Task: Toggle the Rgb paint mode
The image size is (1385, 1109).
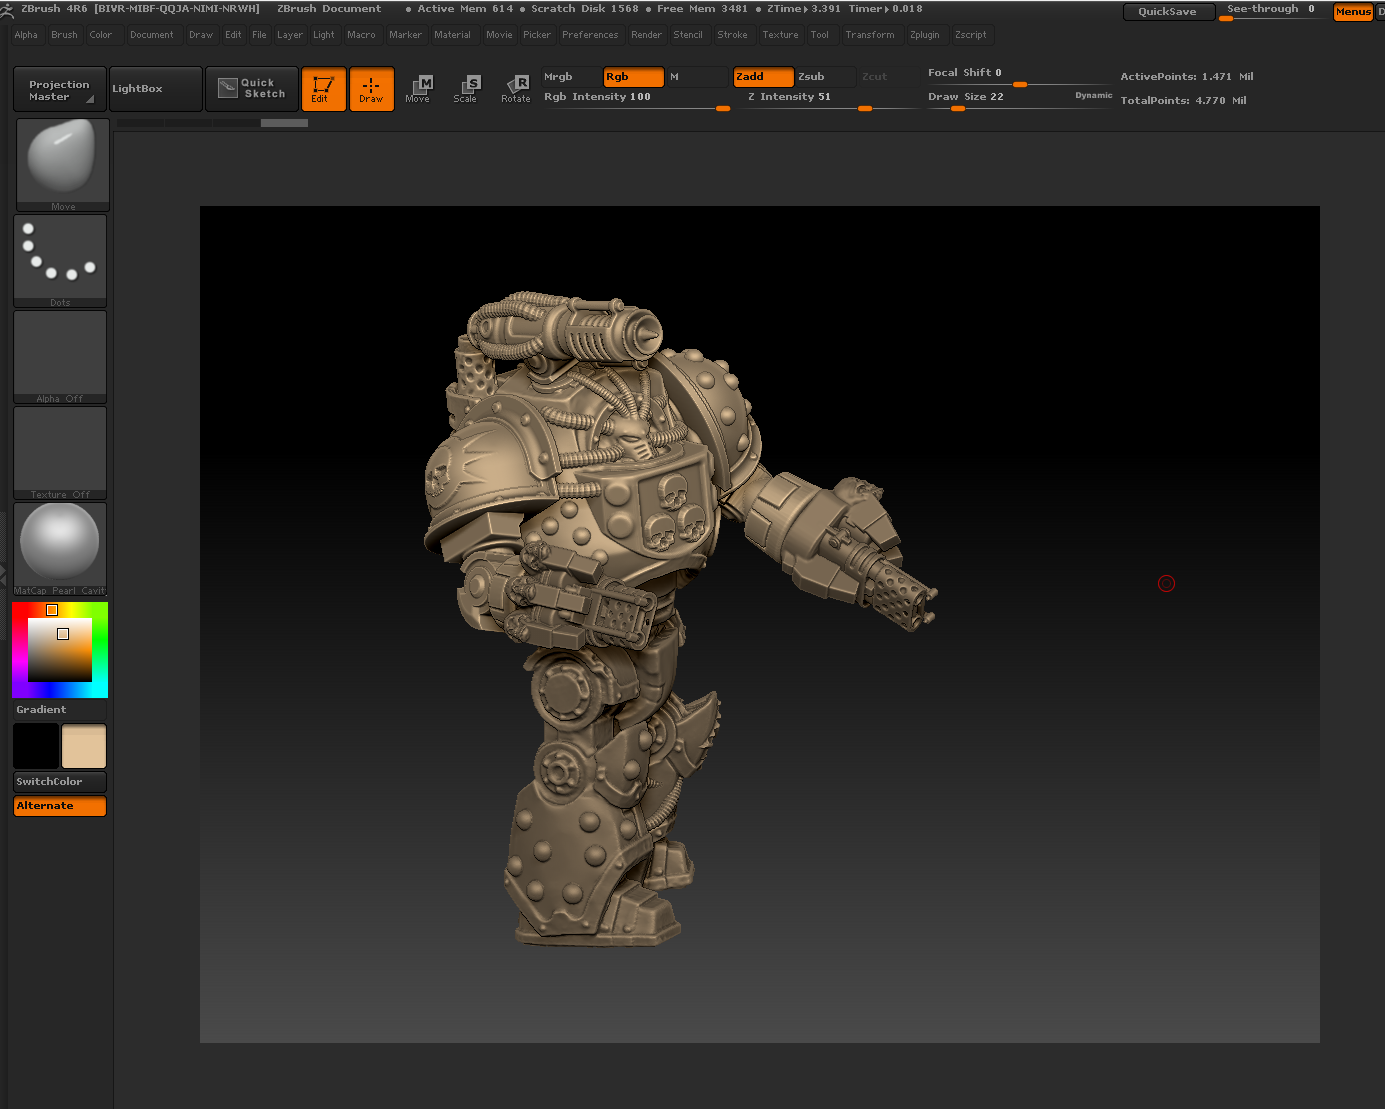Action: [633, 77]
